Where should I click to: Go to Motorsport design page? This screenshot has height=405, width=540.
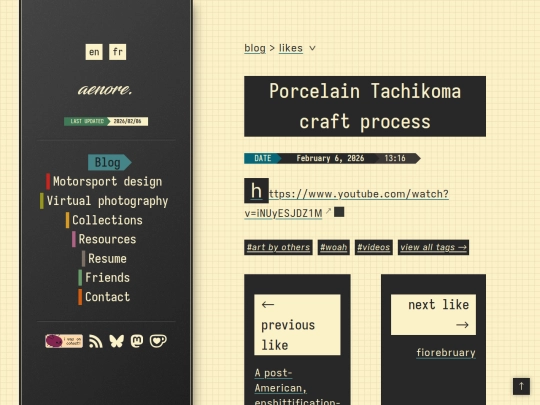(104, 181)
